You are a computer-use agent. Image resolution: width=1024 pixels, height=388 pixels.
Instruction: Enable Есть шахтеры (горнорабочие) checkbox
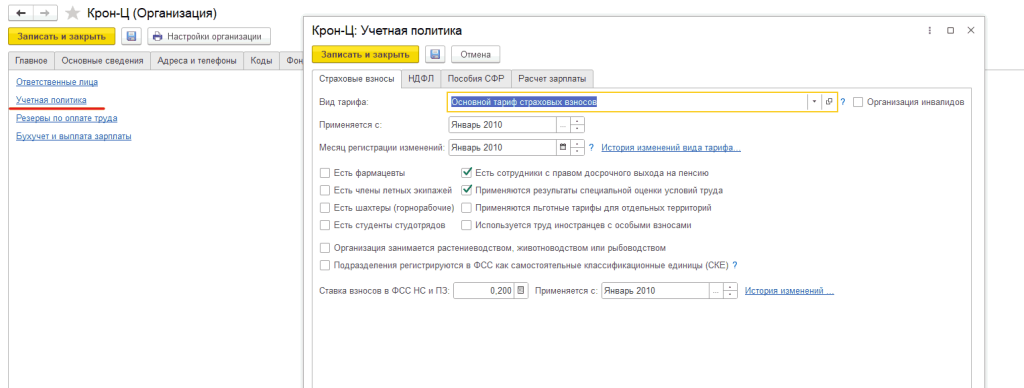(325, 208)
